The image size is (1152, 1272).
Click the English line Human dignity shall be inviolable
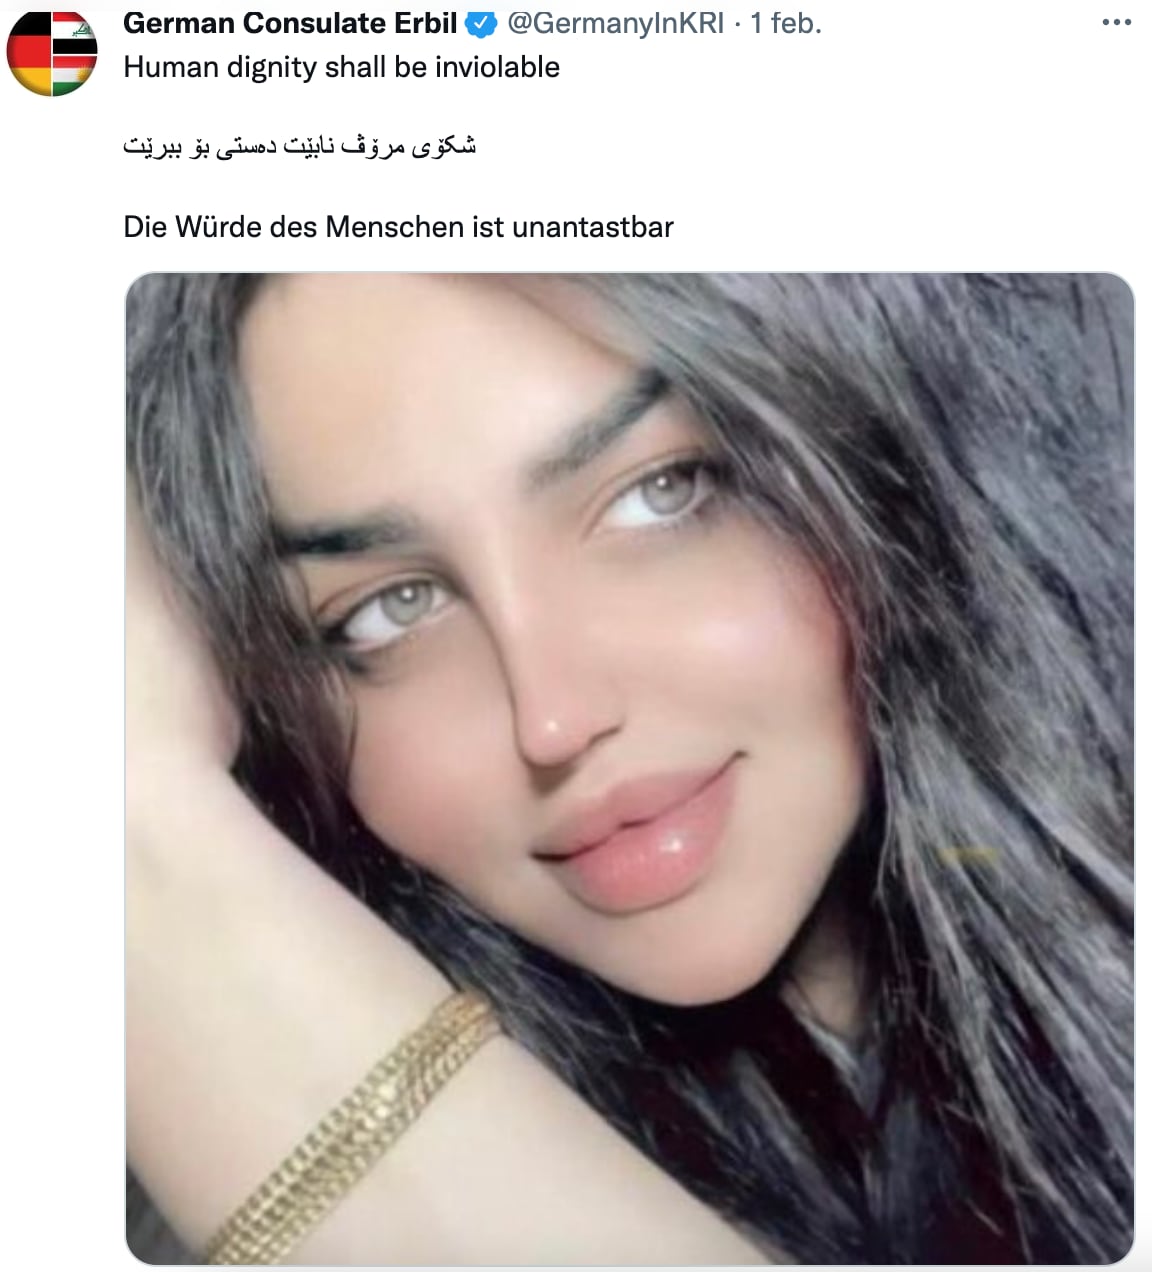(341, 68)
